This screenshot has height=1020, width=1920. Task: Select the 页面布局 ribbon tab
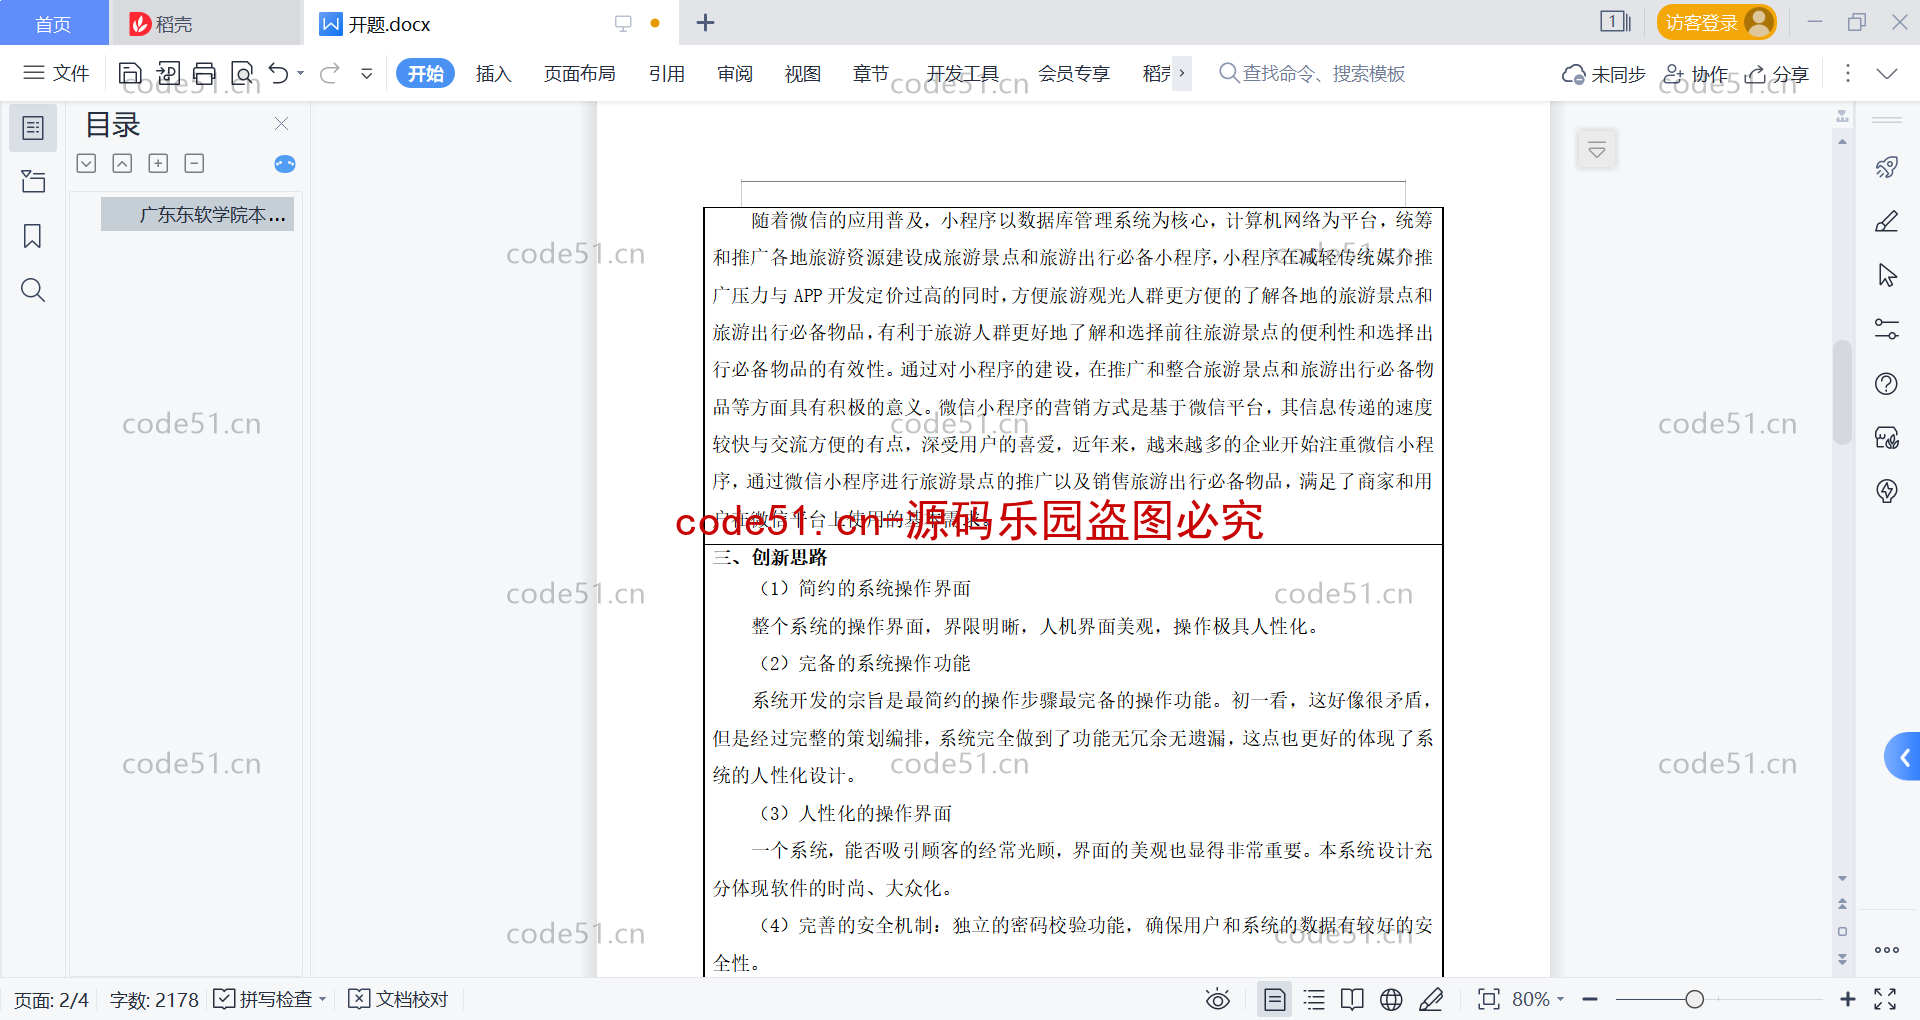(x=579, y=73)
